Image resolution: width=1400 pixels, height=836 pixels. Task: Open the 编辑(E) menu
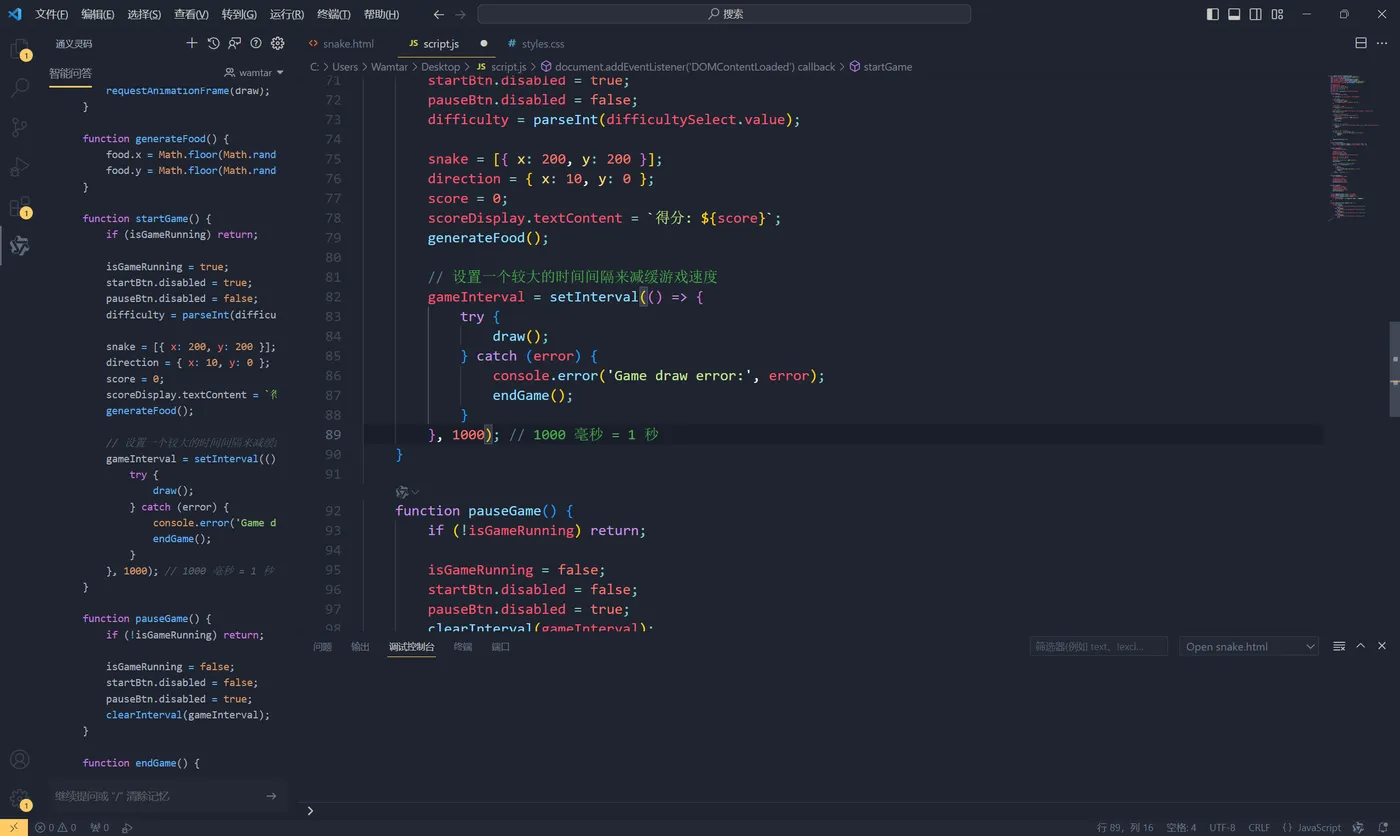click(x=97, y=14)
